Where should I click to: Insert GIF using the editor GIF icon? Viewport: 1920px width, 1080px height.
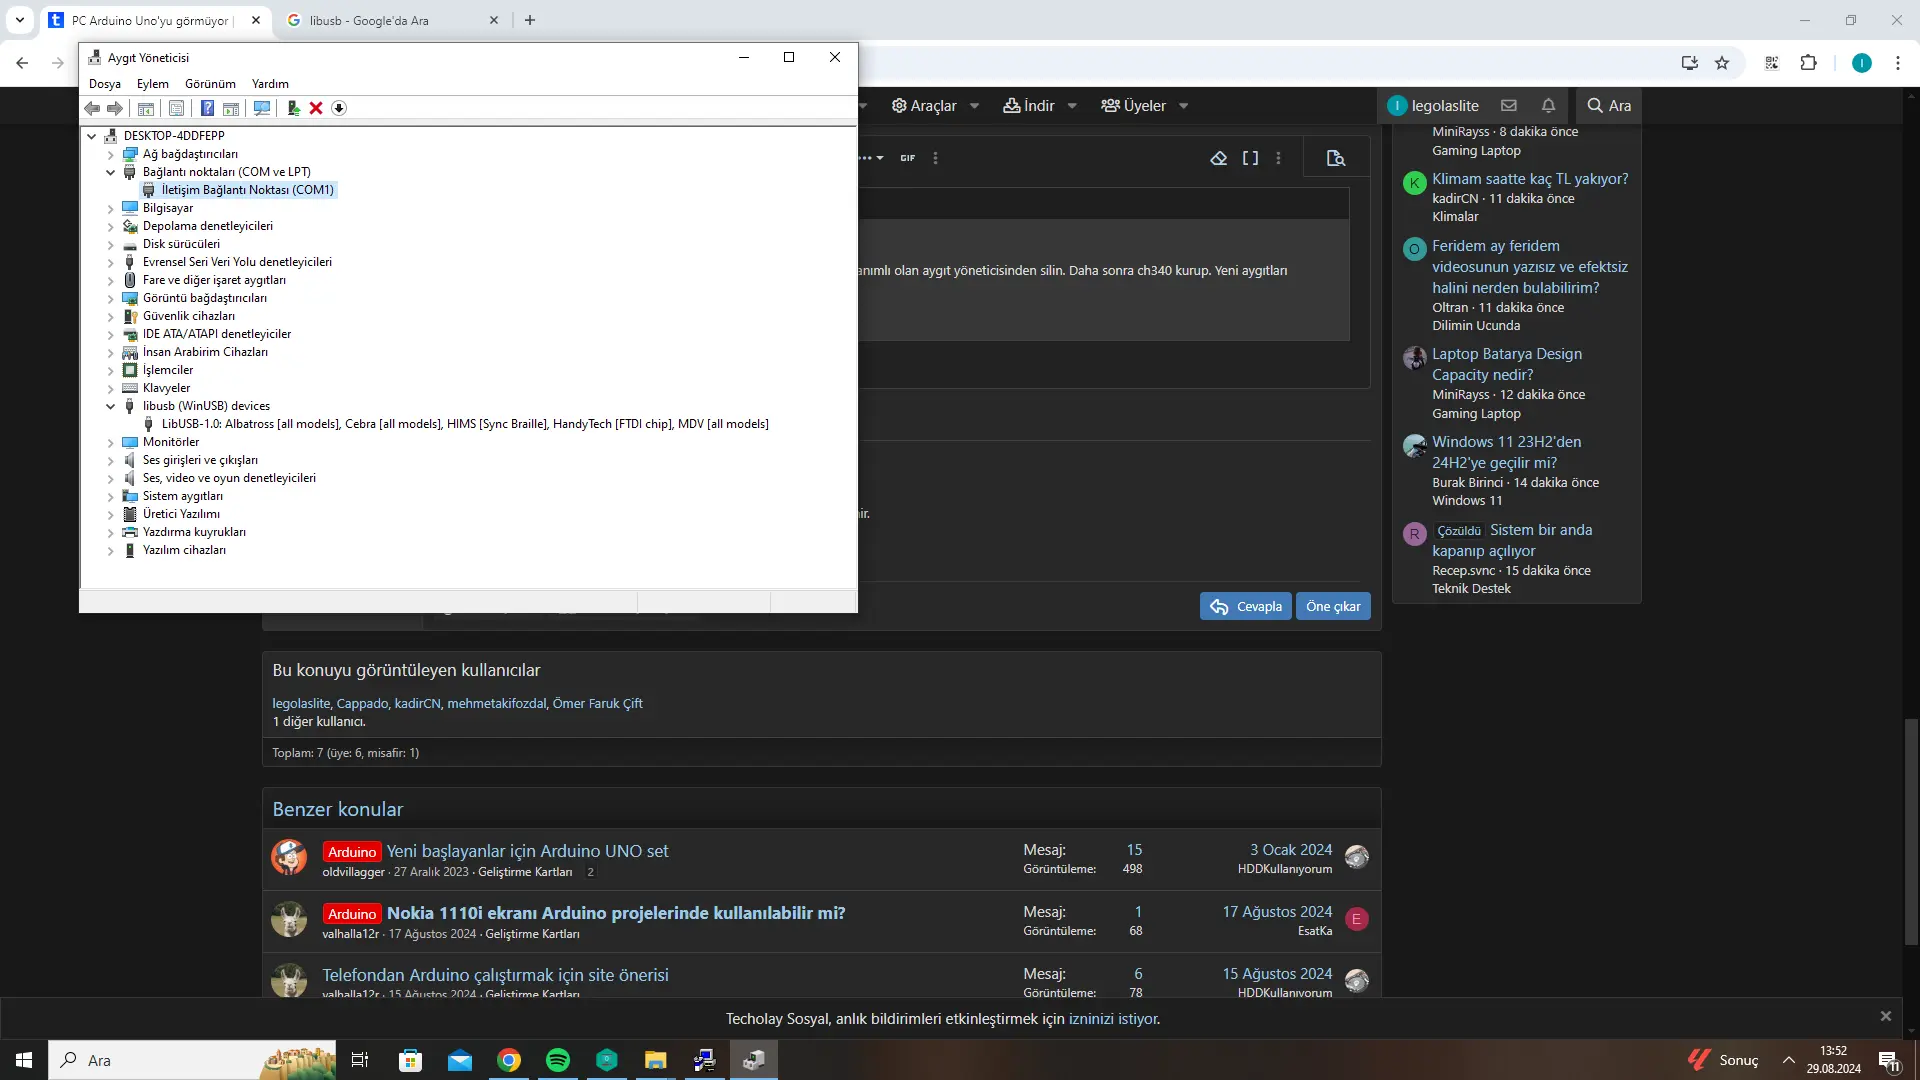(908, 158)
